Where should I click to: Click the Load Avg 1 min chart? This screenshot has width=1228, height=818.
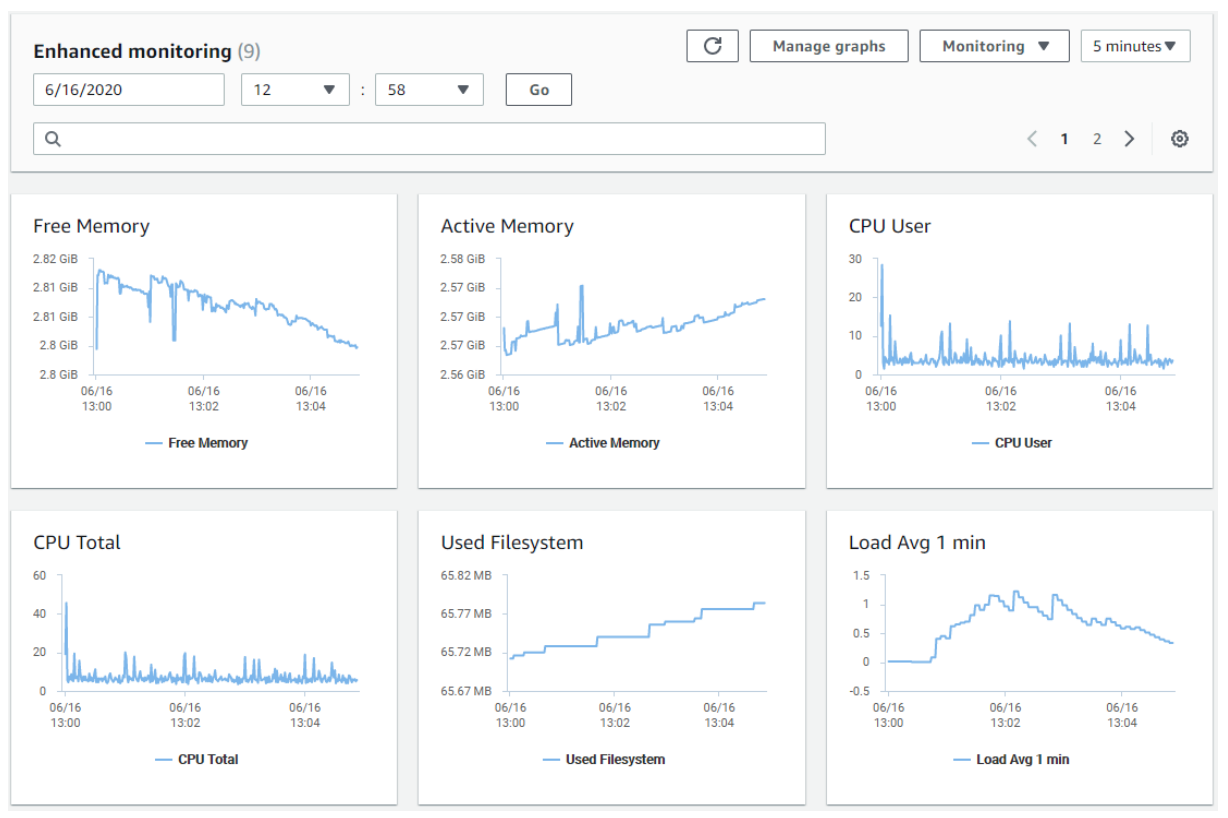coord(1030,632)
